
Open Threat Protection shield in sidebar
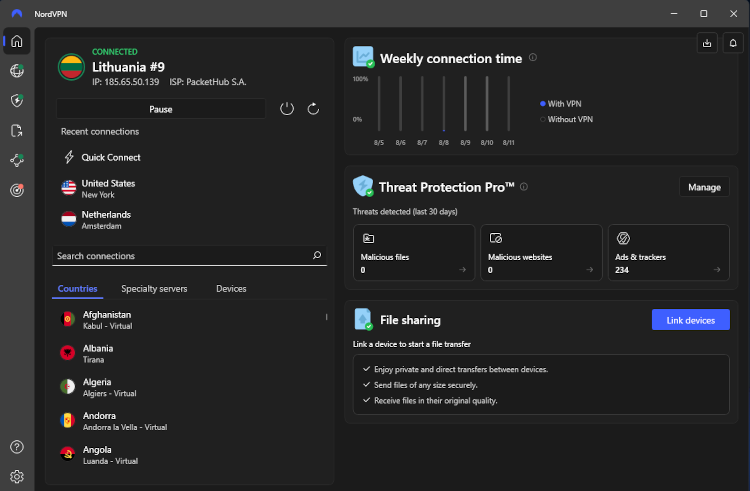17,100
